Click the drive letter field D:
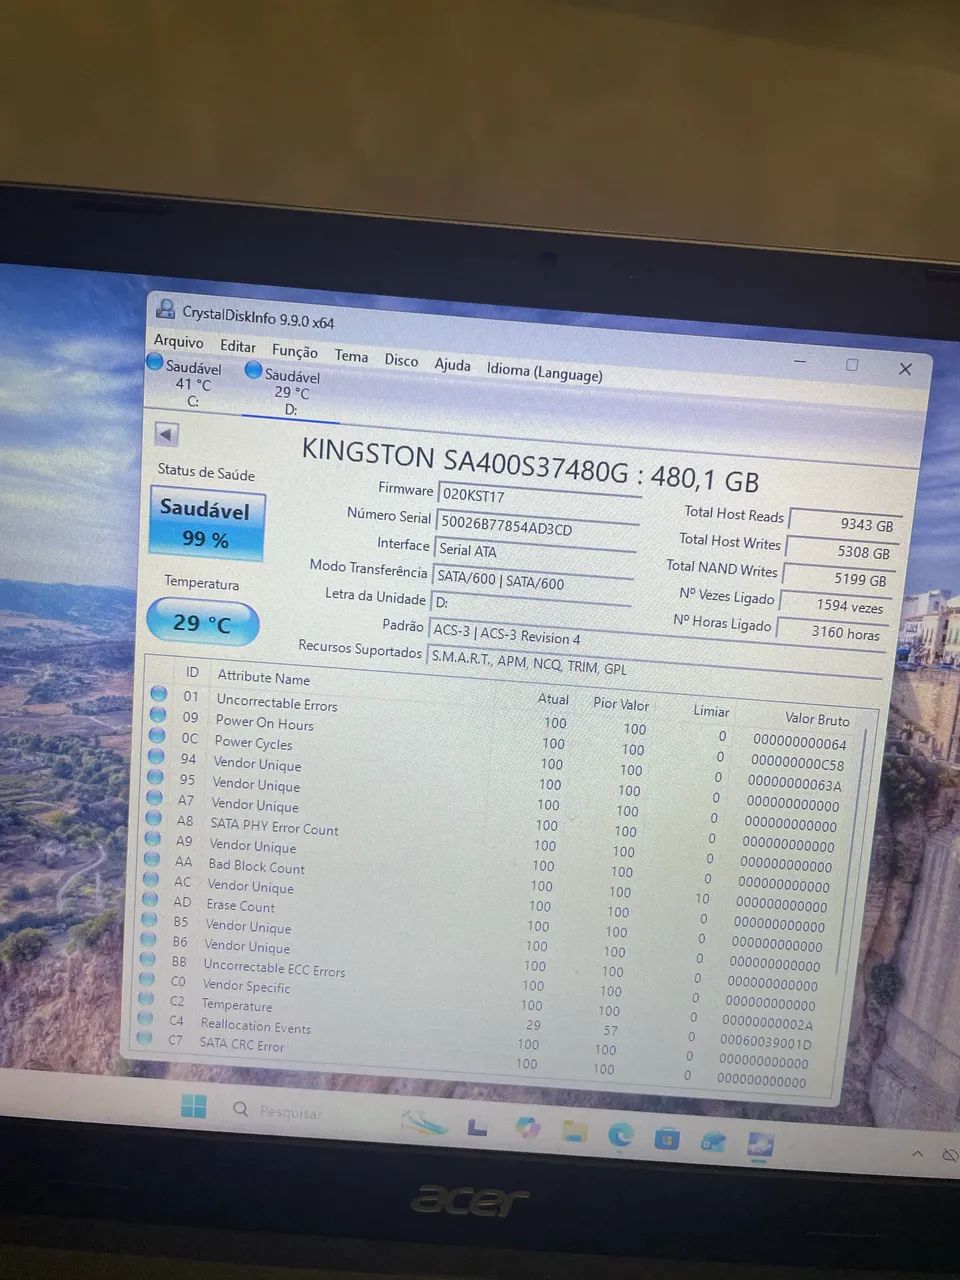Image resolution: width=960 pixels, height=1280 pixels. tap(529, 606)
